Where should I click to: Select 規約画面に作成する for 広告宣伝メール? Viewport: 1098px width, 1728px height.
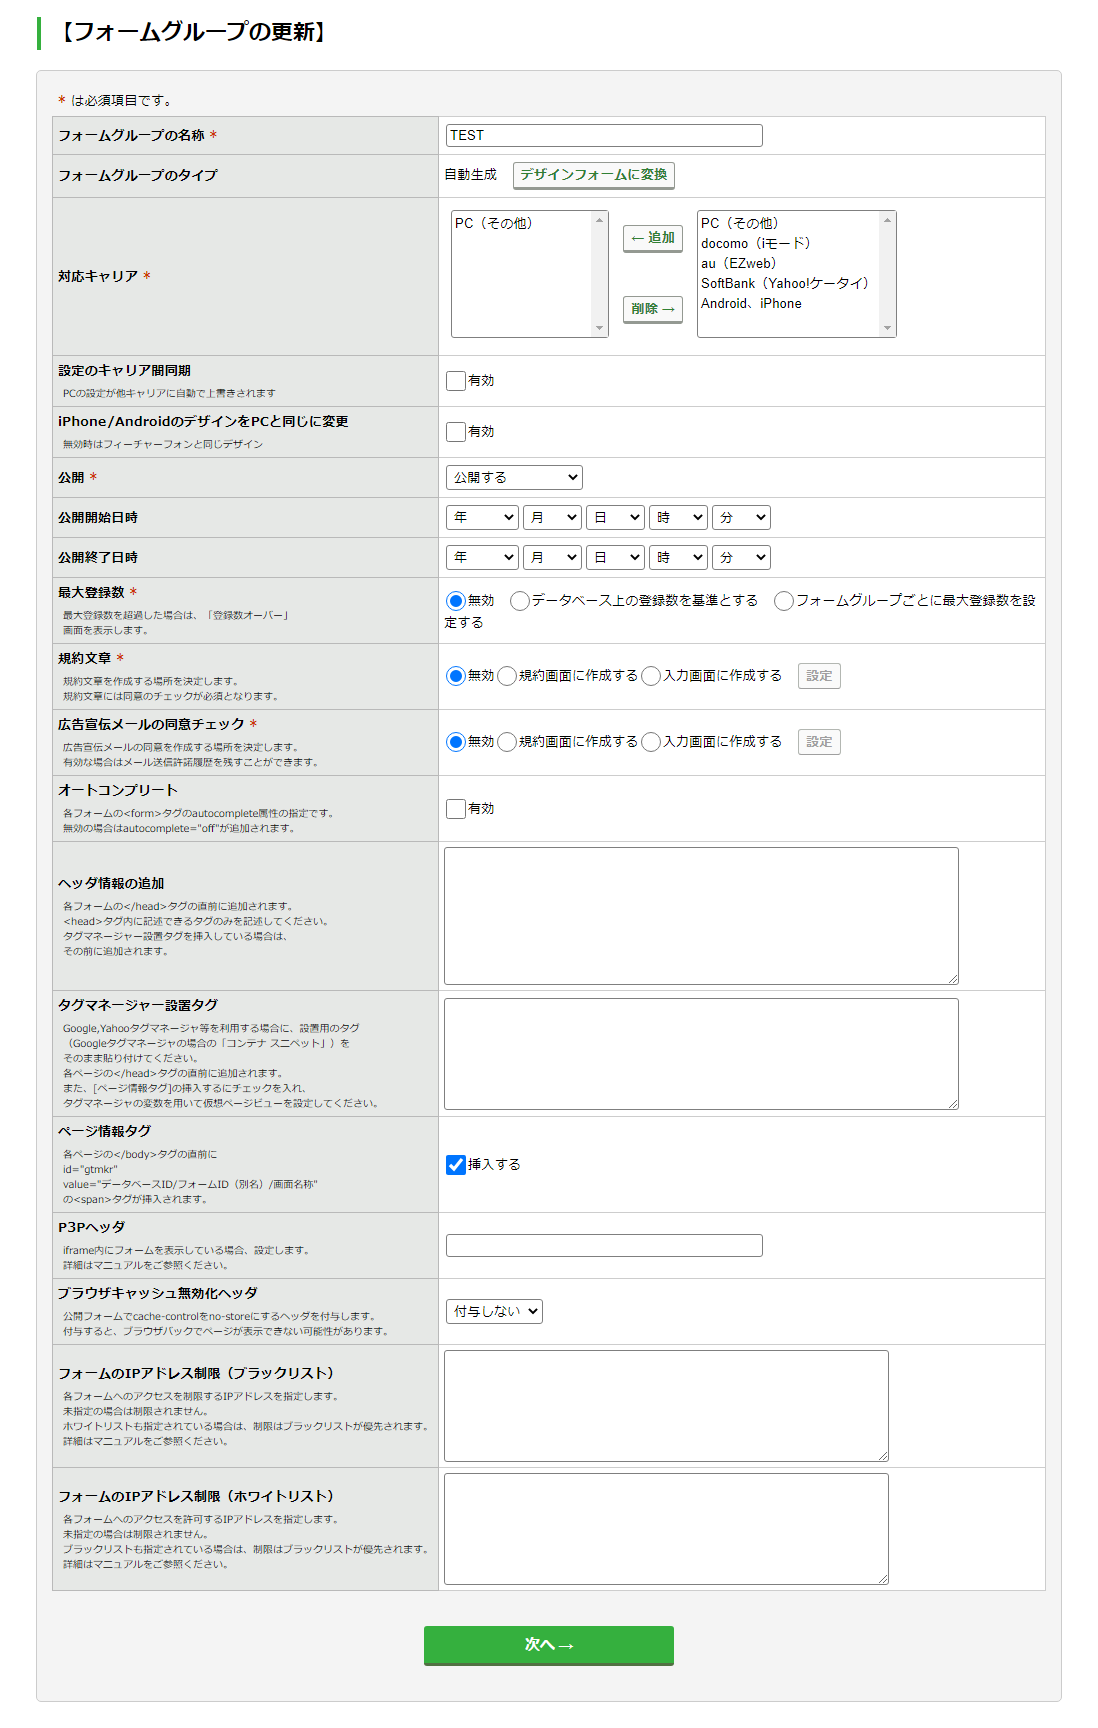tap(507, 742)
